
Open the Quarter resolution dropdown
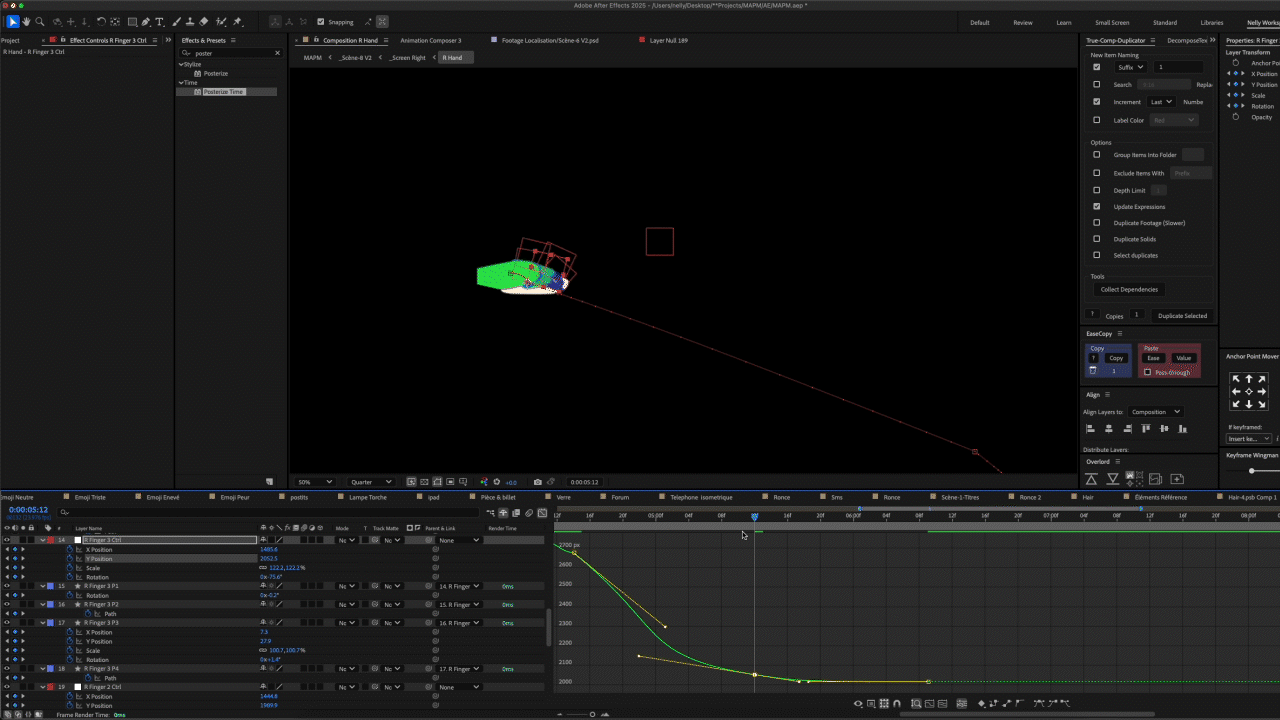371,482
